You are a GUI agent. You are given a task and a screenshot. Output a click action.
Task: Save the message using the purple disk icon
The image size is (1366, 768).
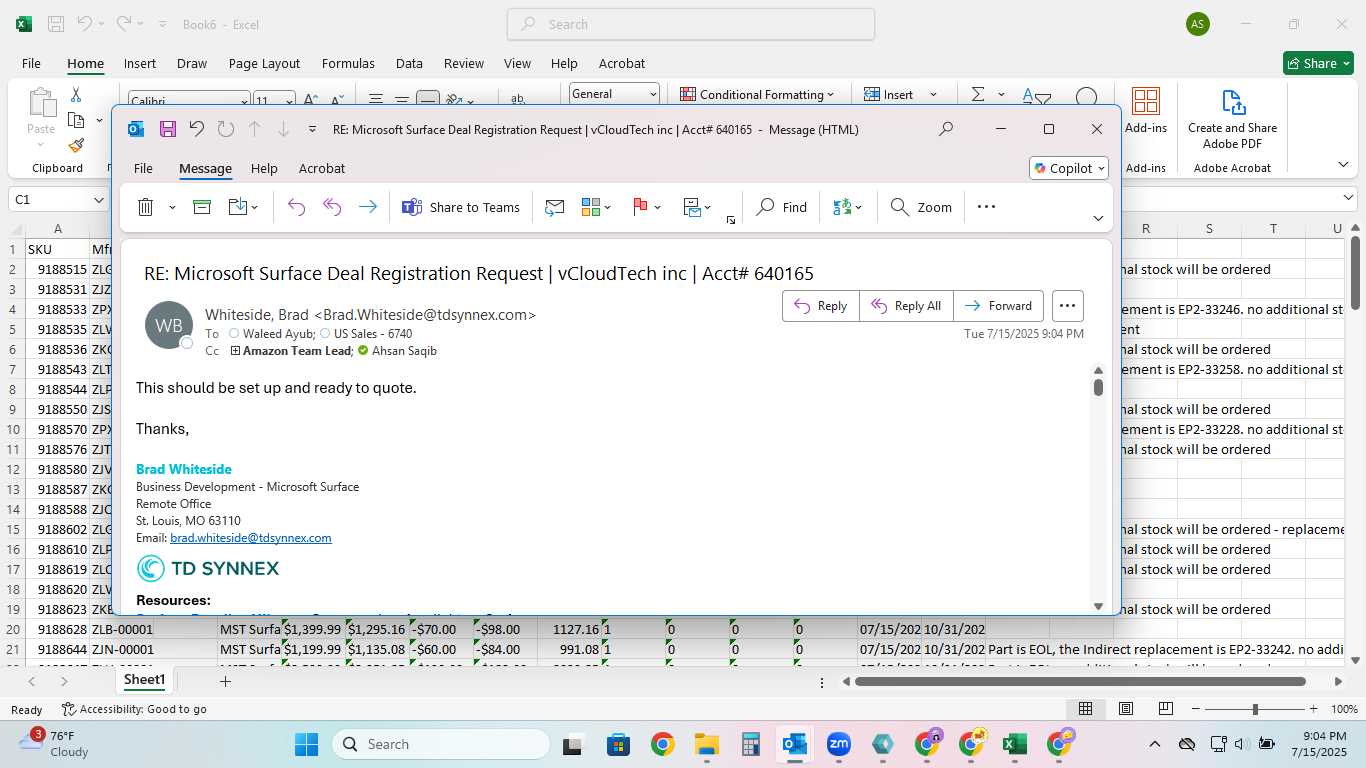click(x=168, y=129)
